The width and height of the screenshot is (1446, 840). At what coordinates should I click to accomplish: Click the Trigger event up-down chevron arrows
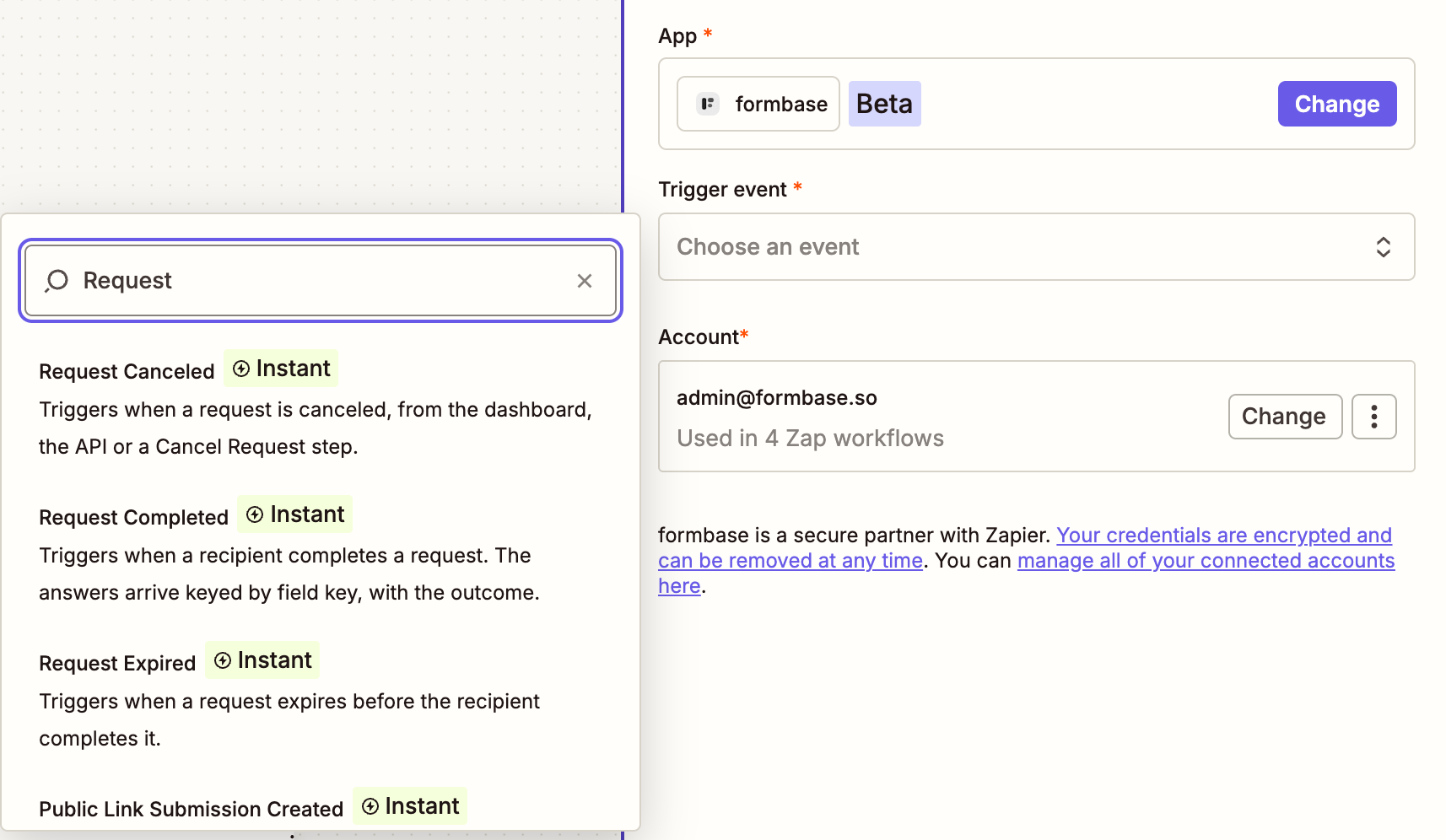point(1383,247)
